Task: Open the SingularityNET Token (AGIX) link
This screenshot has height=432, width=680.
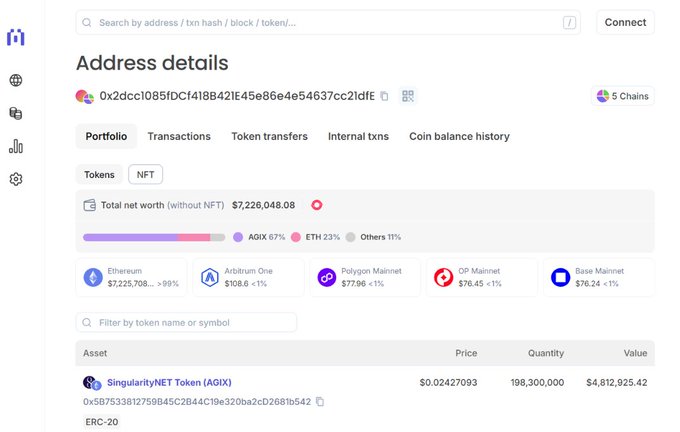Action: 169,383
